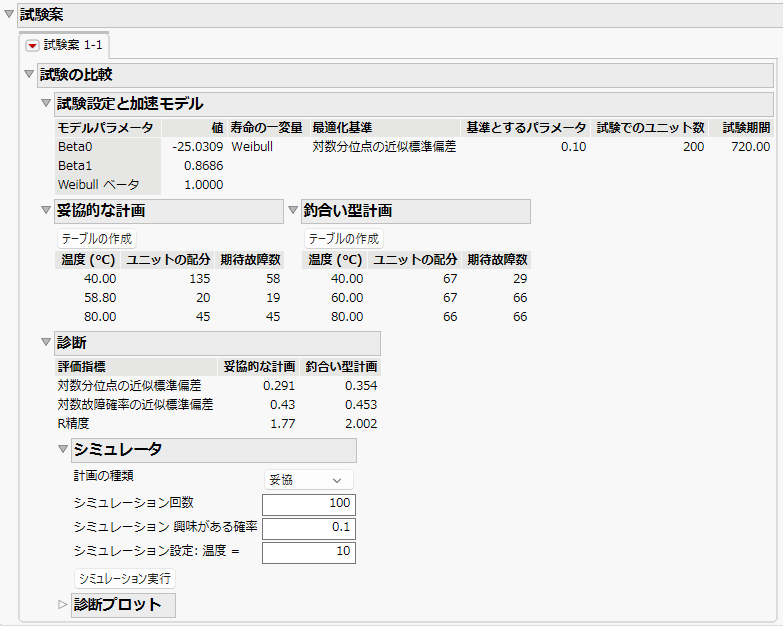This screenshot has width=783, height=626.
Task: Click the シミュレーション設定: 温度 input field
Action: pyautogui.click(x=309, y=552)
